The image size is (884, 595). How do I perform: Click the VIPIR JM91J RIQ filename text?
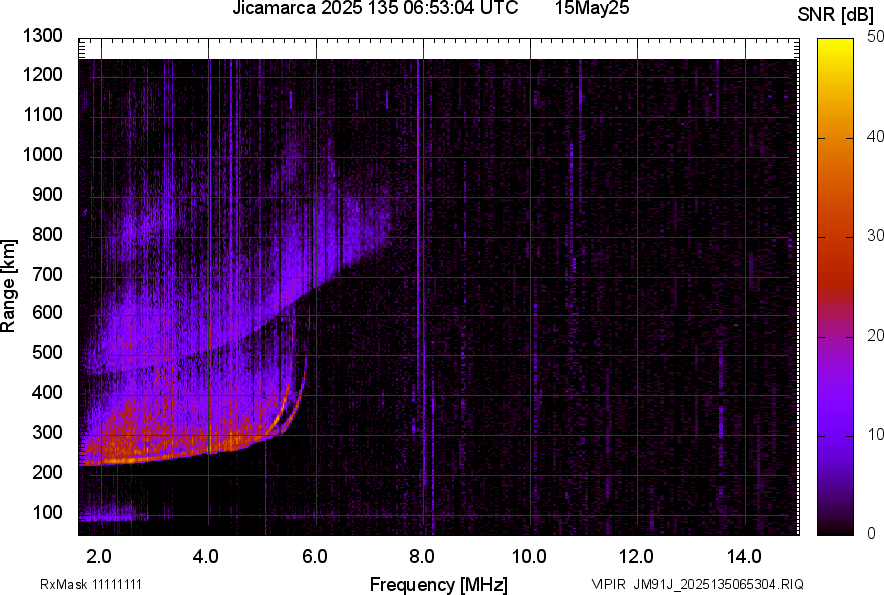(697, 584)
